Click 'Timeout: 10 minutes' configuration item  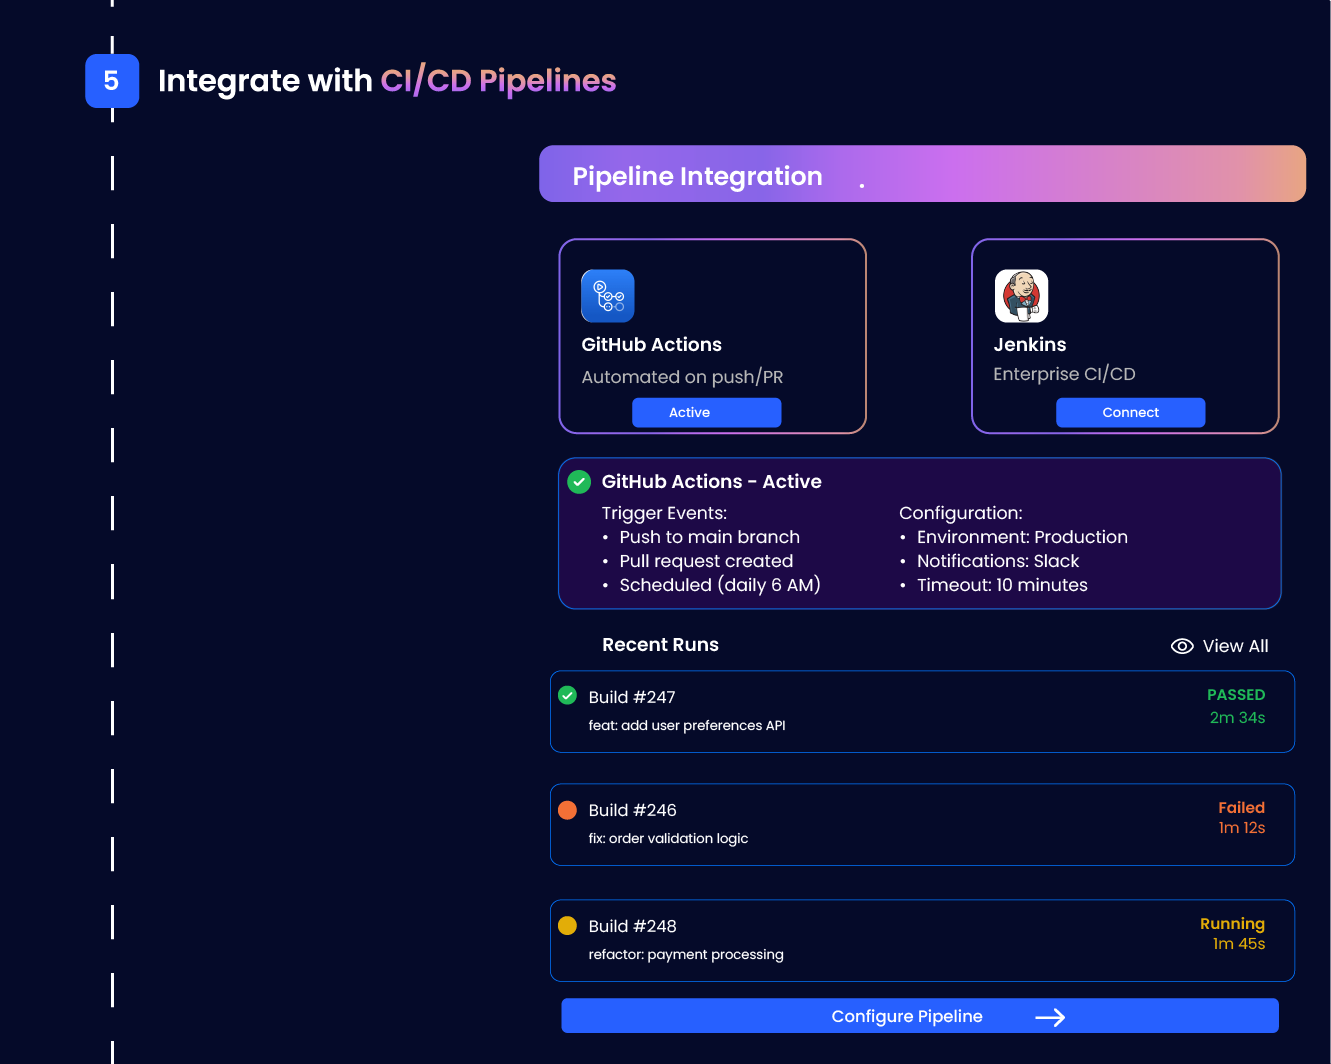(1002, 585)
